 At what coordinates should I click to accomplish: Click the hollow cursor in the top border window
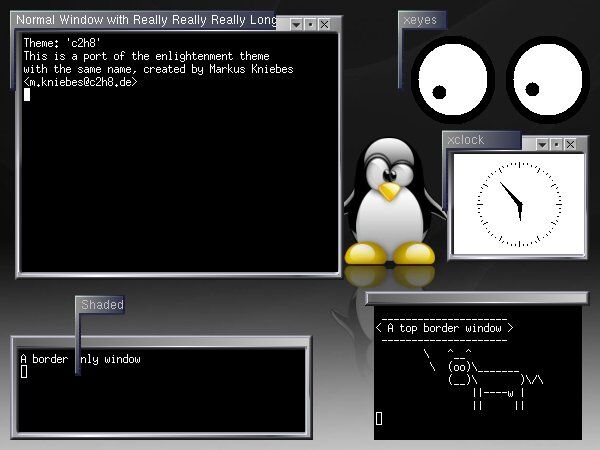(379, 418)
